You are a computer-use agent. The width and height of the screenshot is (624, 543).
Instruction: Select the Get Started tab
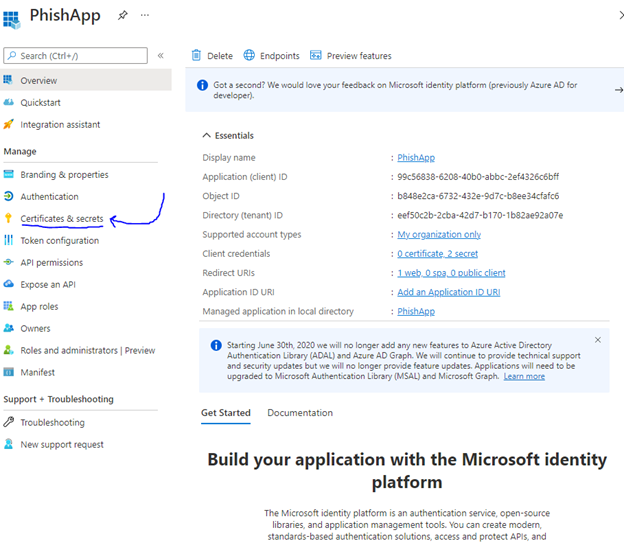pos(225,413)
